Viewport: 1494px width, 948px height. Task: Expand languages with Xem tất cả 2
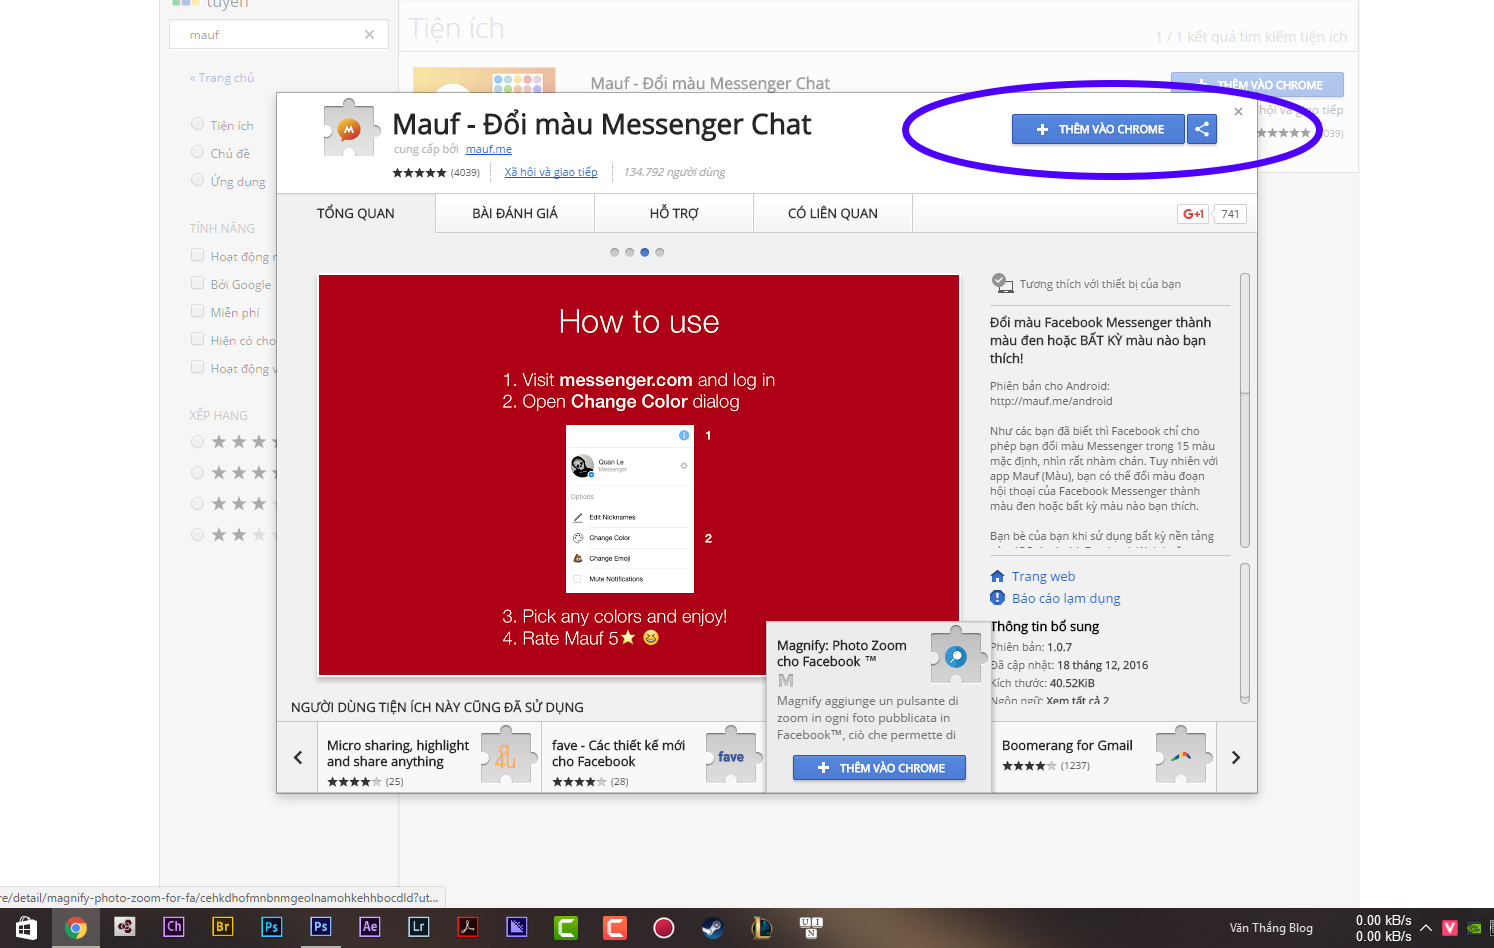tap(1077, 701)
